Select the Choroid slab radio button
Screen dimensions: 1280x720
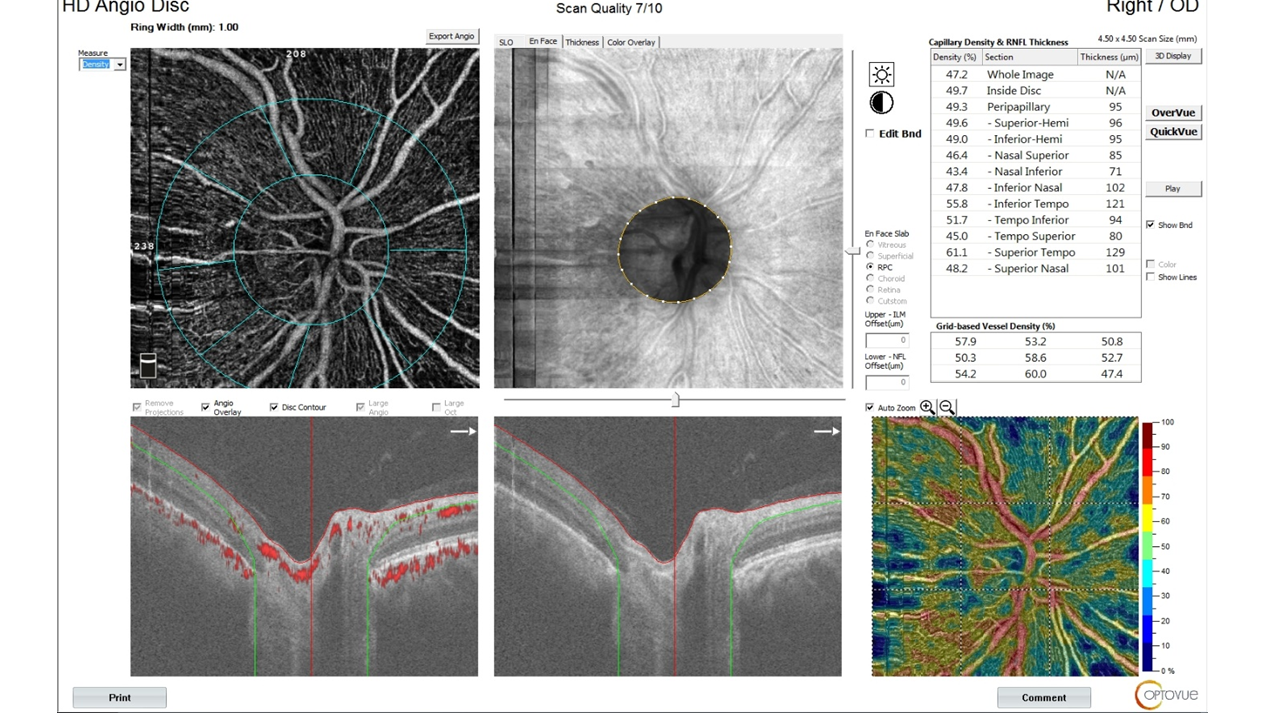point(870,278)
